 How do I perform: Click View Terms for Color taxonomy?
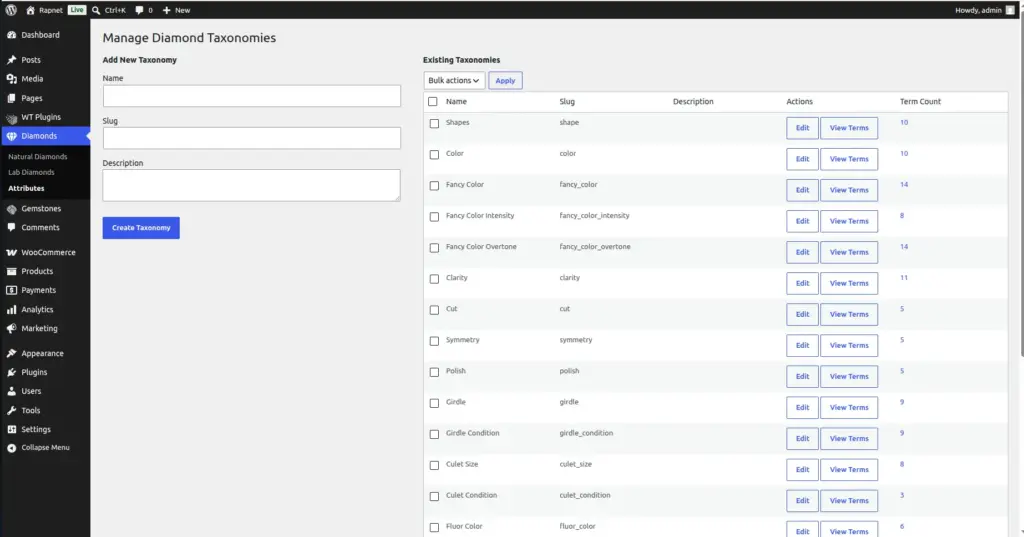coord(849,159)
